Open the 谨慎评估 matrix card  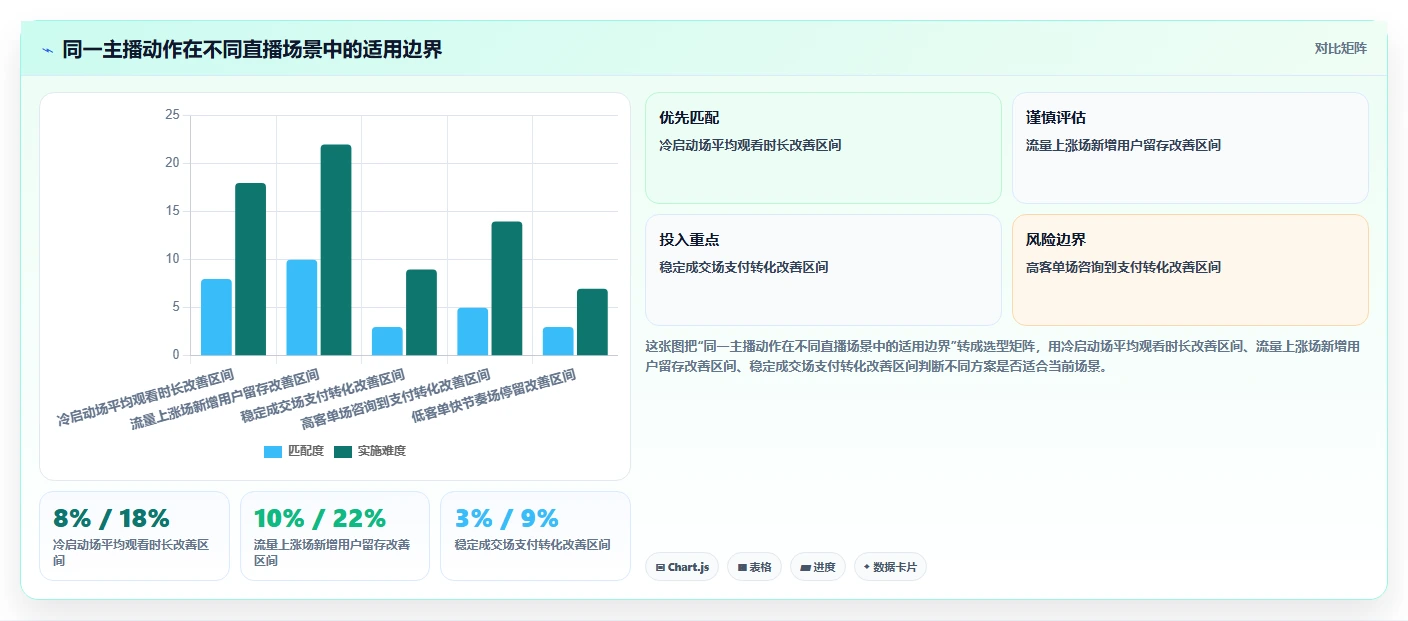1190,148
